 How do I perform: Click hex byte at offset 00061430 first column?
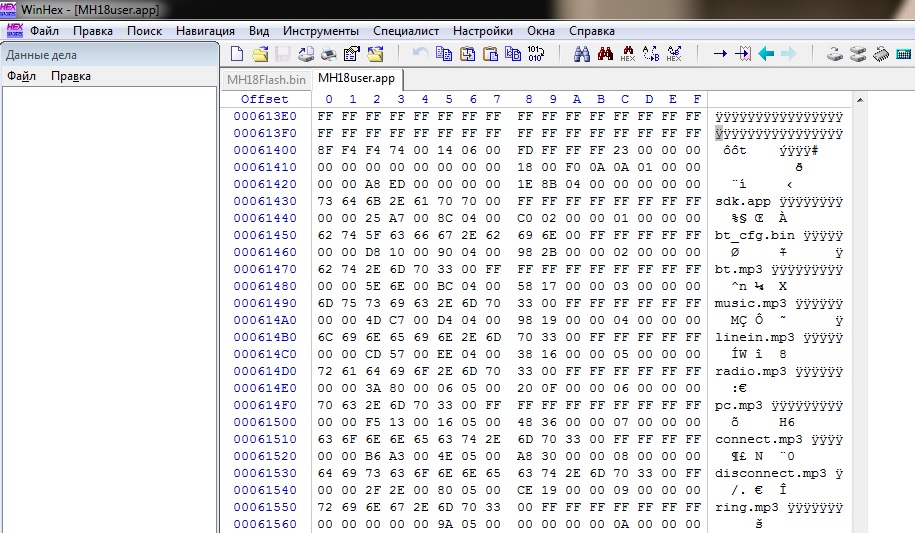(325, 201)
